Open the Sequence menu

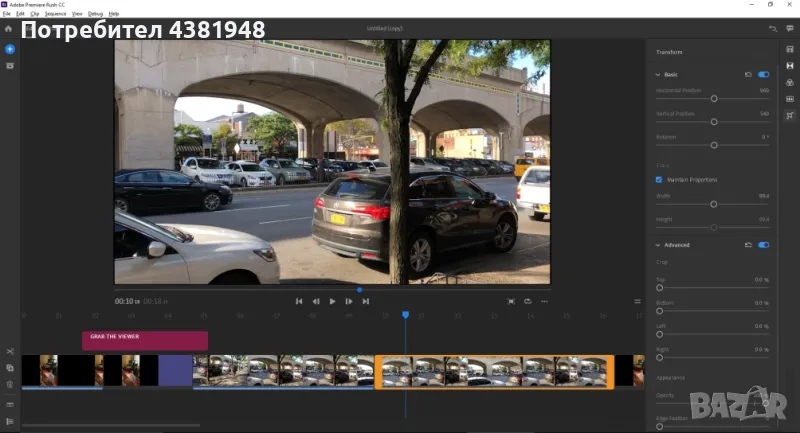[x=54, y=14]
